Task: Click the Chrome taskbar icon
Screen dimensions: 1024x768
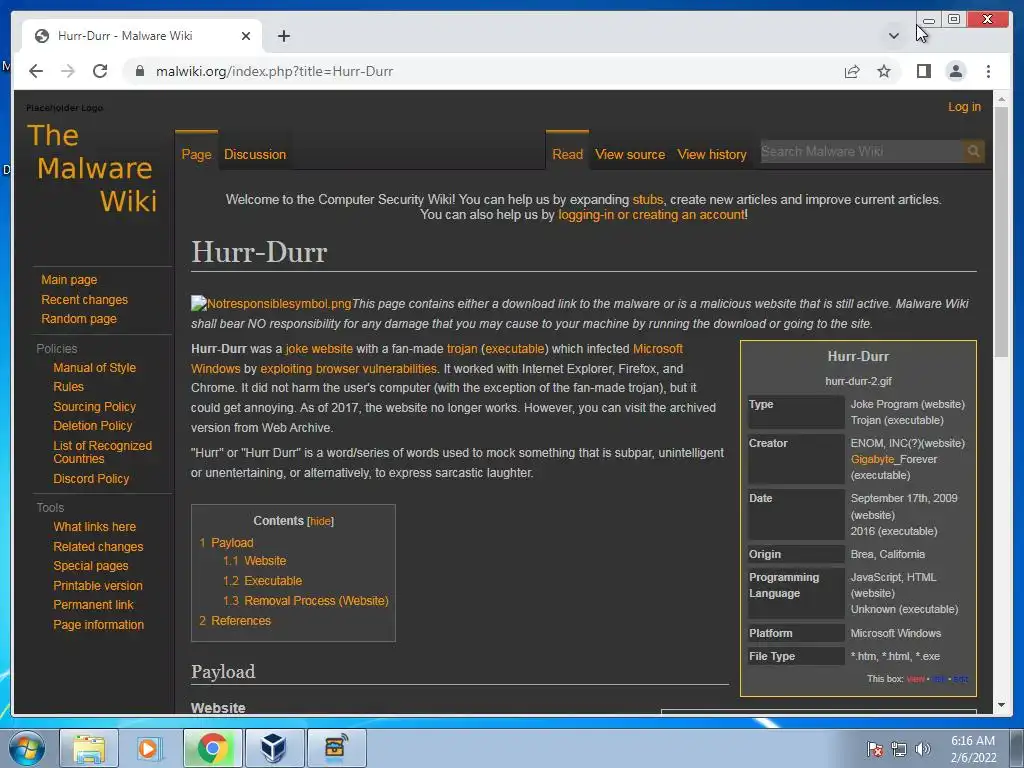Action: pyautogui.click(x=212, y=748)
